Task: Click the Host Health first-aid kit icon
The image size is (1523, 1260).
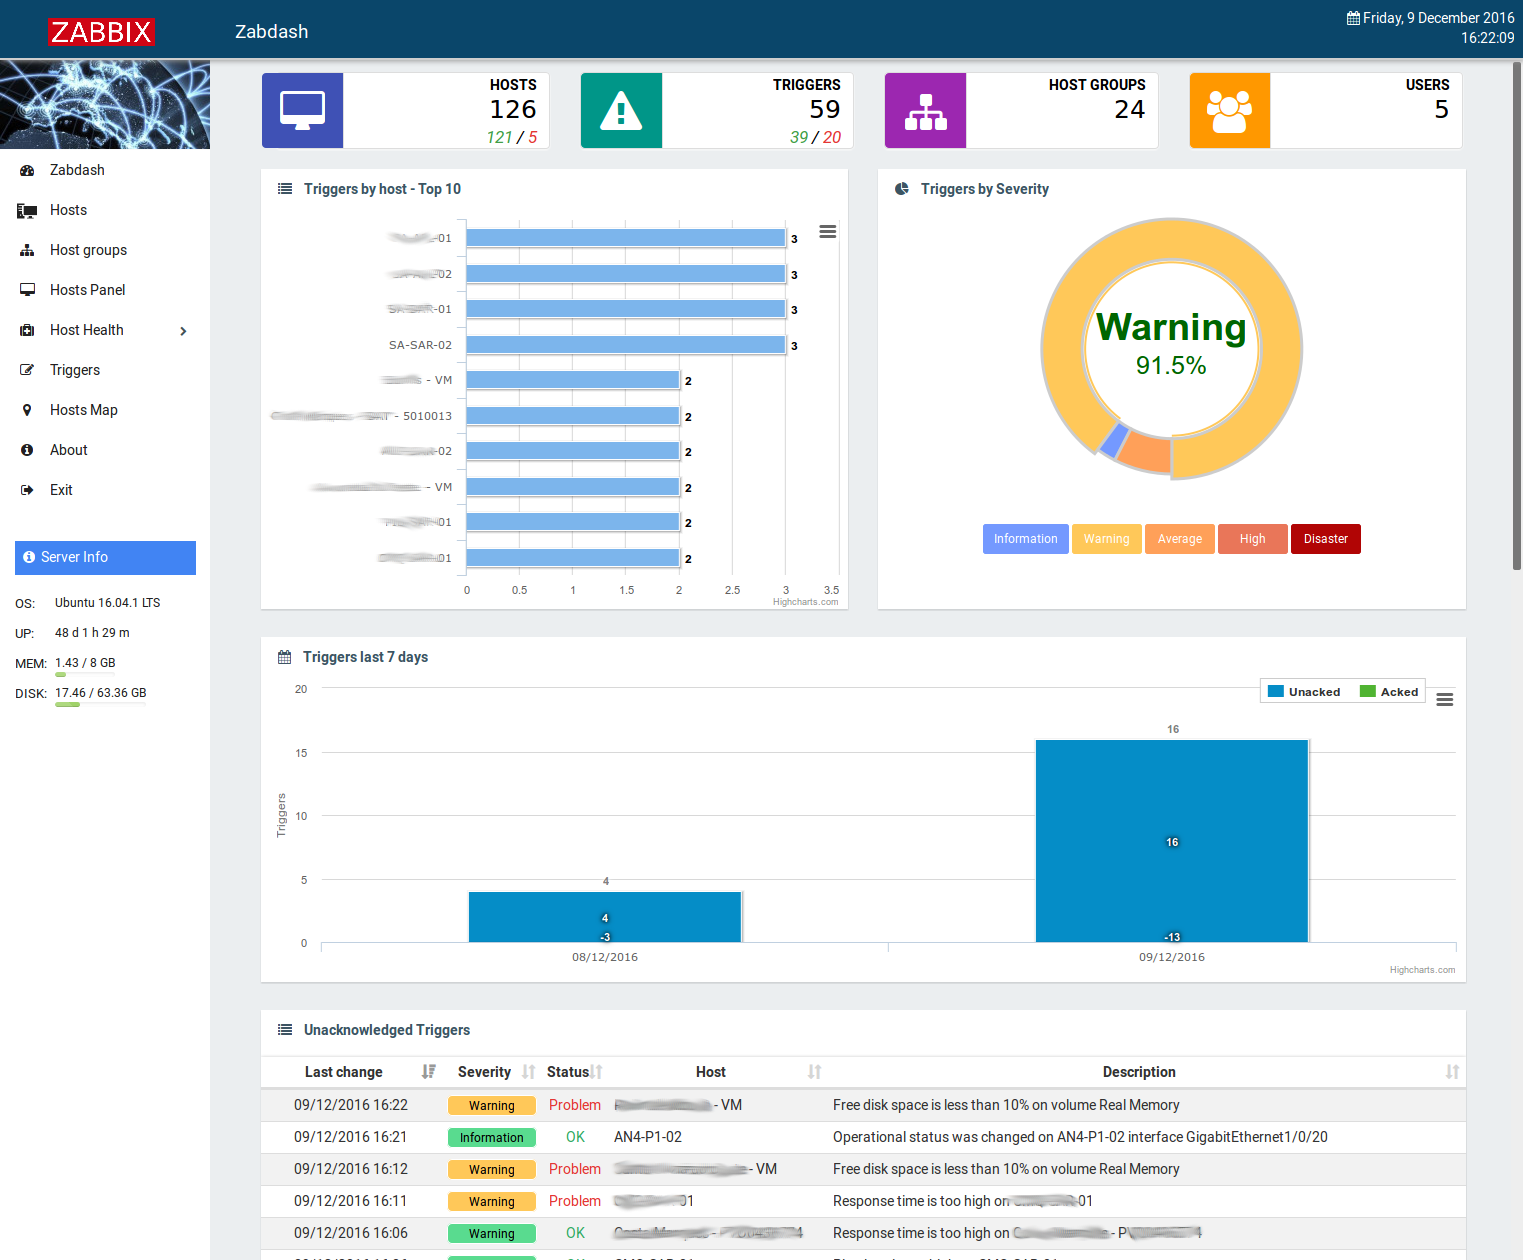Action: pos(26,330)
